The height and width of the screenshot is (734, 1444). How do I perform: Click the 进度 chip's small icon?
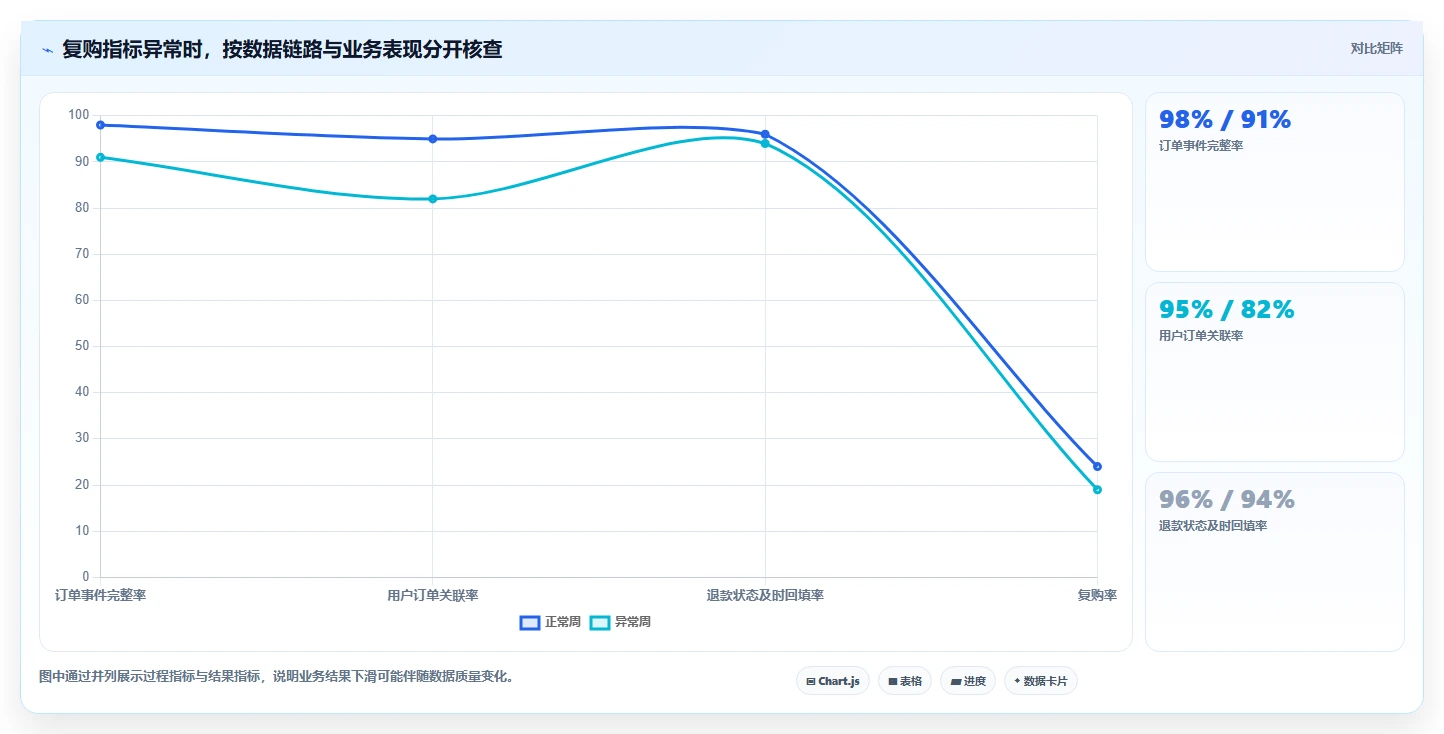956,681
